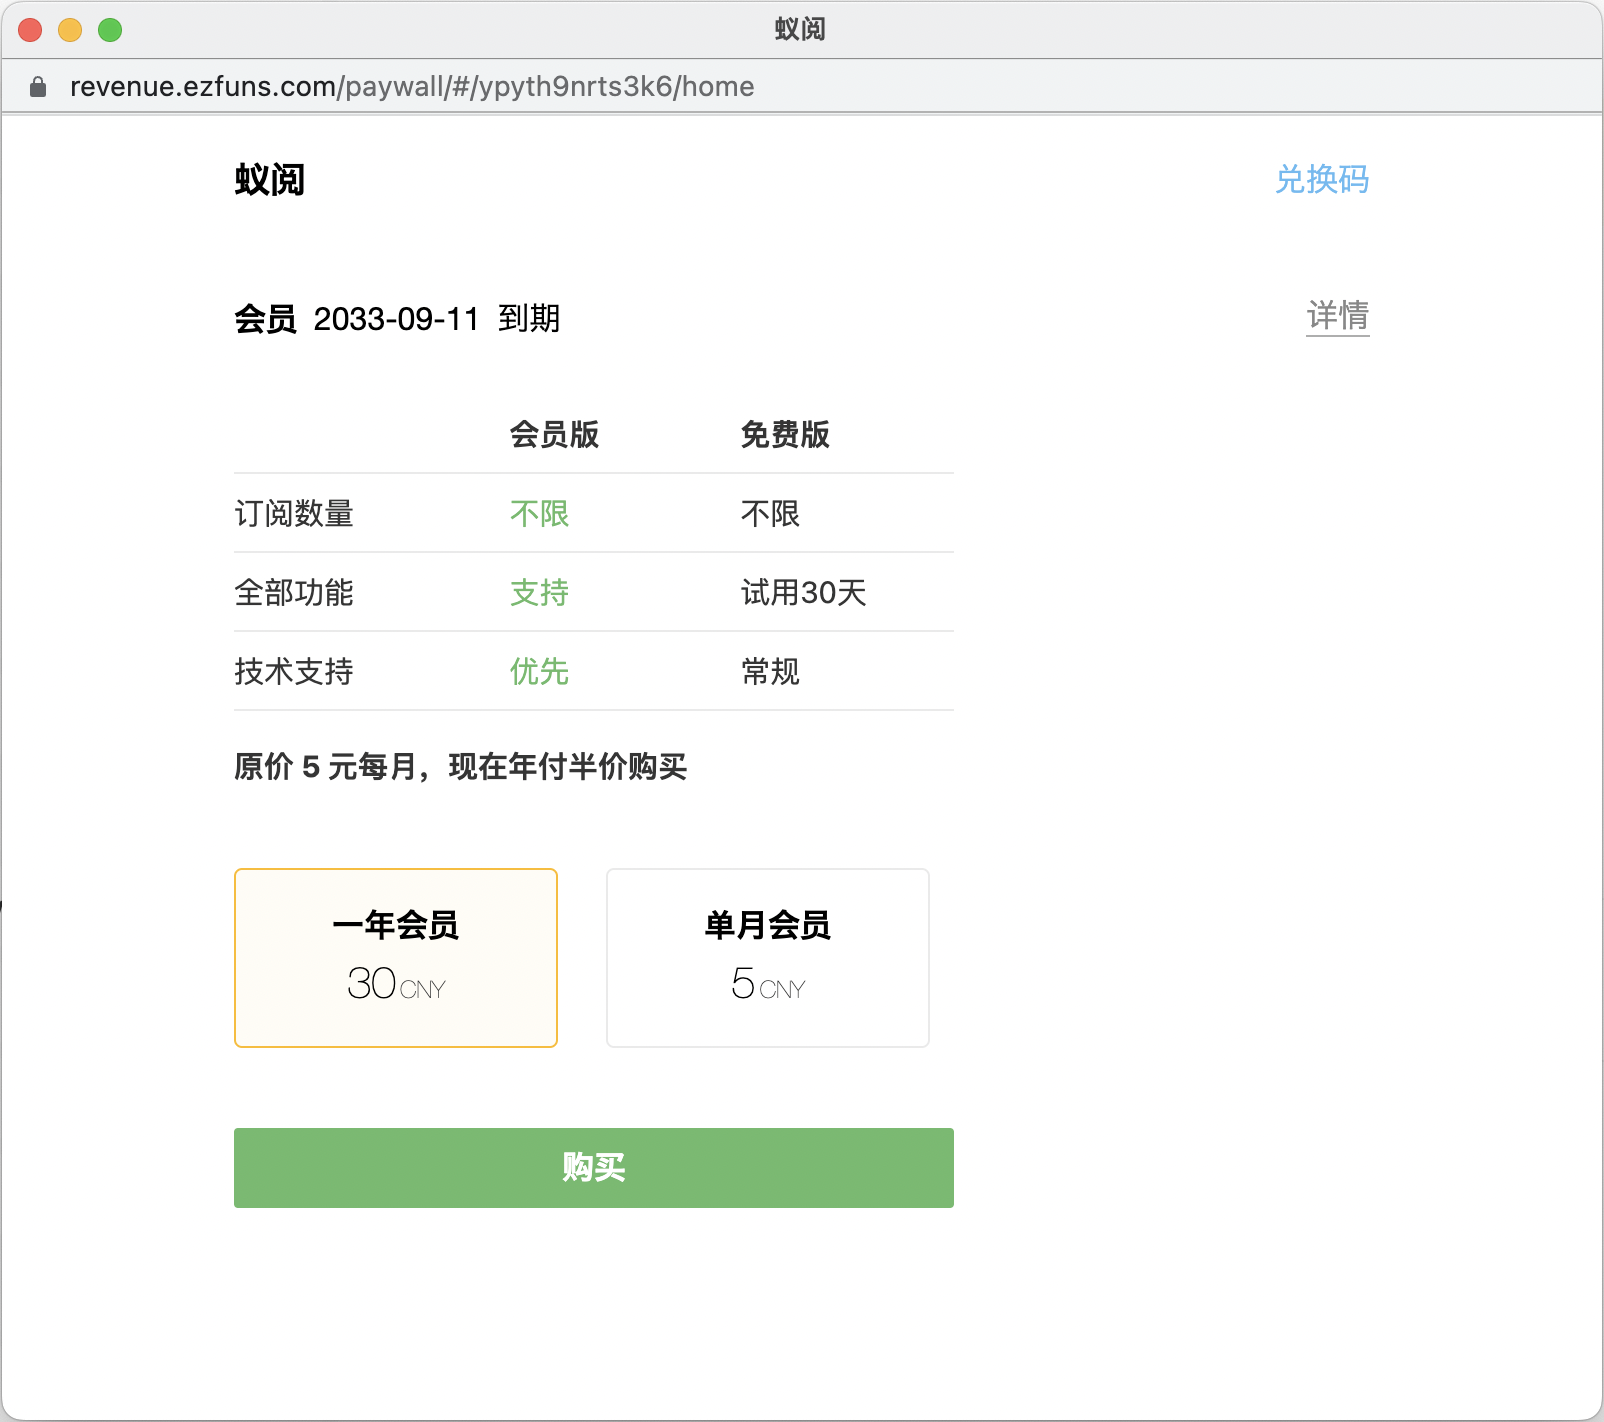Click the 会员版 column header
The width and height of the screenshot is (1604, 1422).
[x=556, y=434]
